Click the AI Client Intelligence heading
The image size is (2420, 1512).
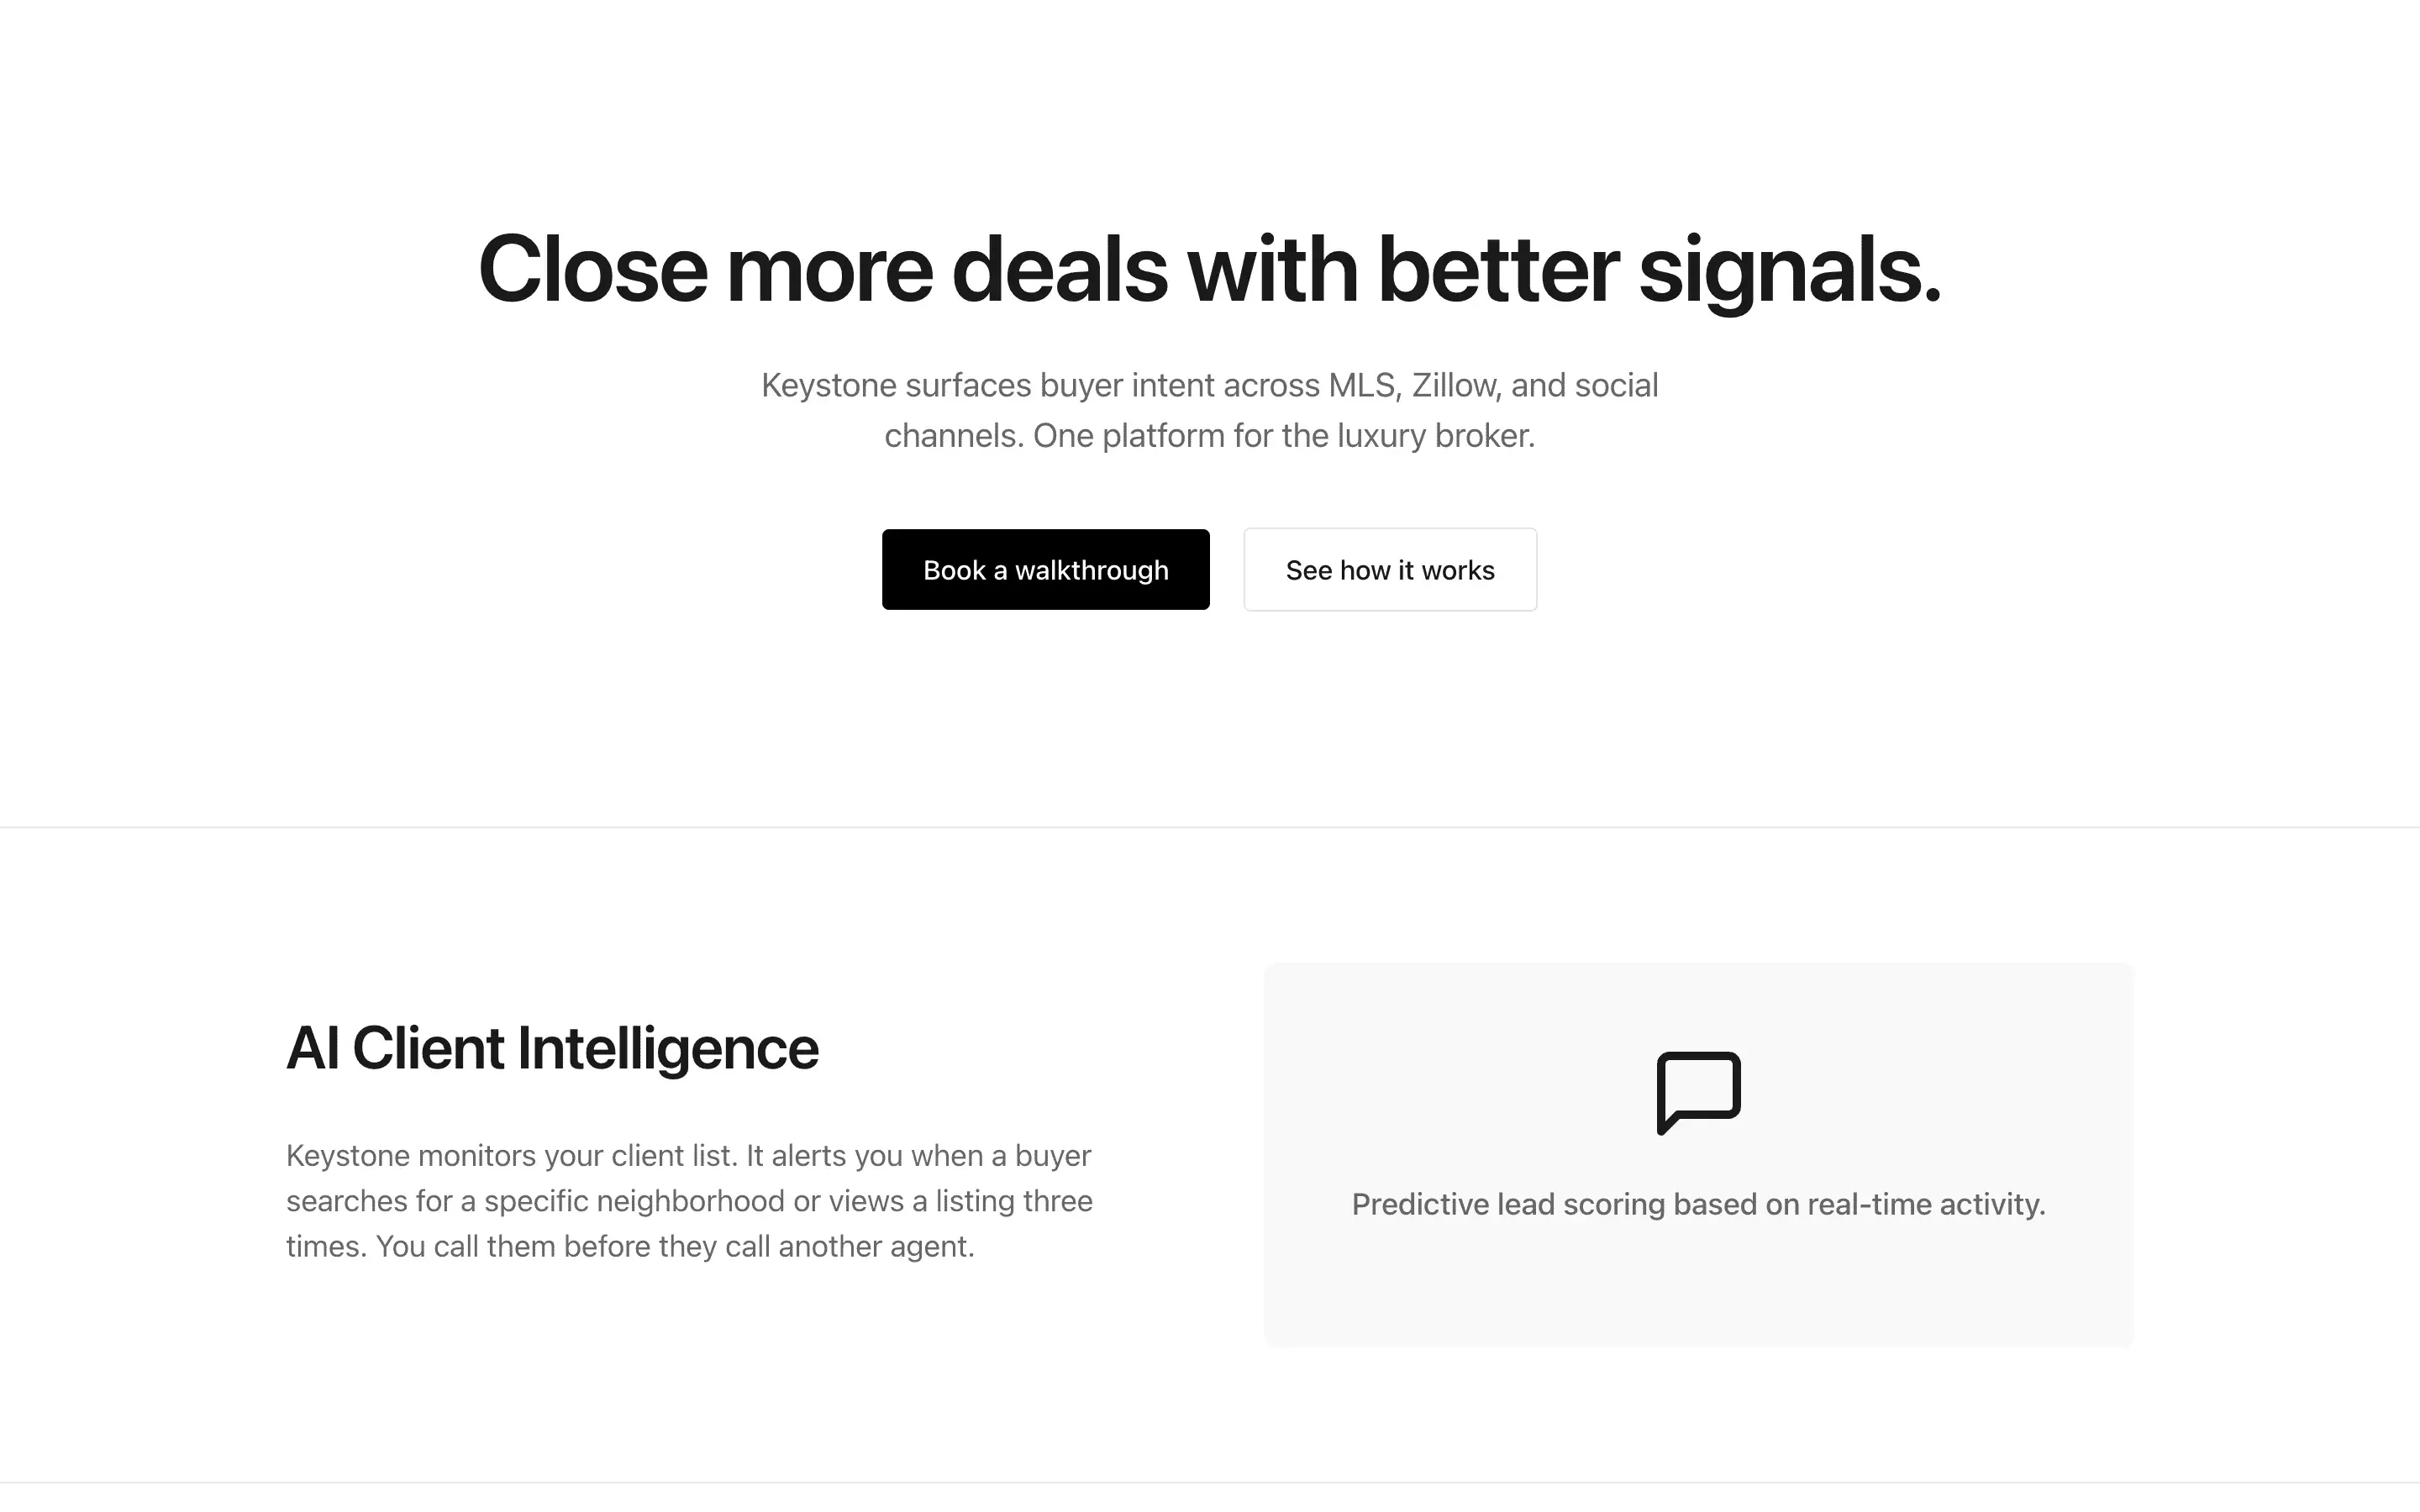click(x=552, y=1048)
